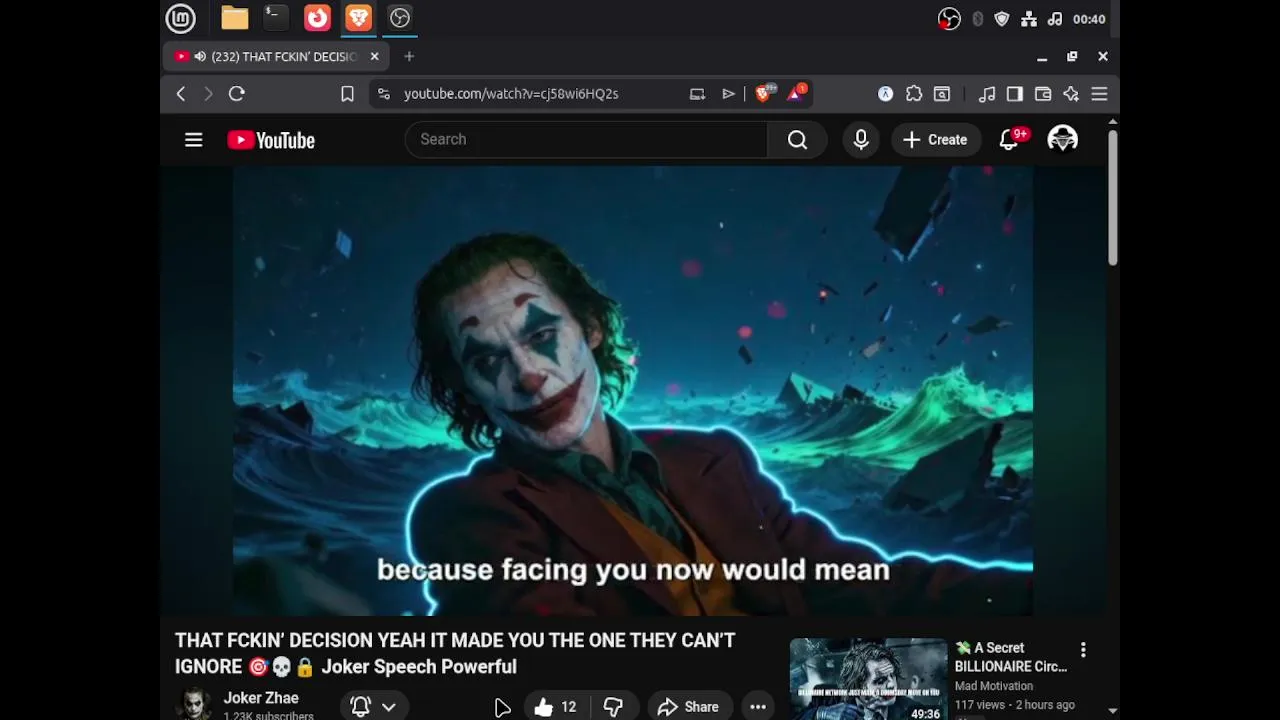
Task: Click the Create button
Action: click(935, 140)
